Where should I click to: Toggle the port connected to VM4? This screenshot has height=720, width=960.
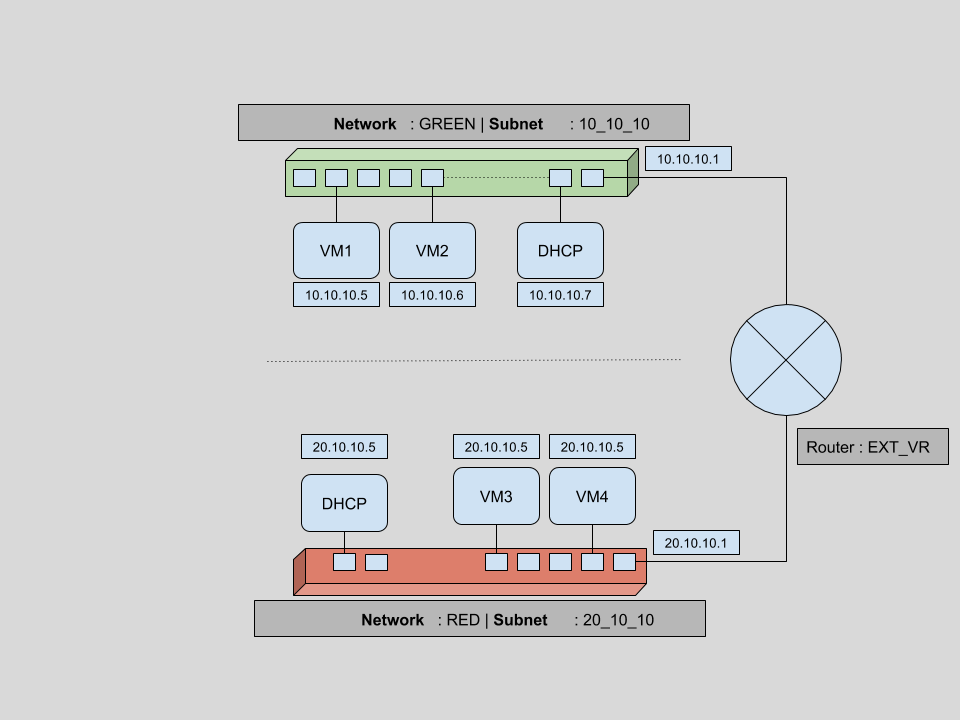coord(593,563)
